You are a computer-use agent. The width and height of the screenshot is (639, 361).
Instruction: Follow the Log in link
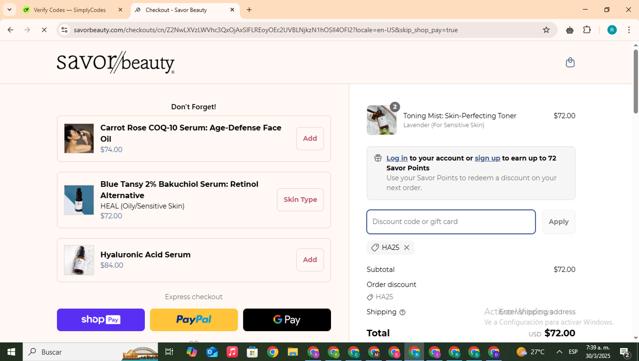(397, 158)
